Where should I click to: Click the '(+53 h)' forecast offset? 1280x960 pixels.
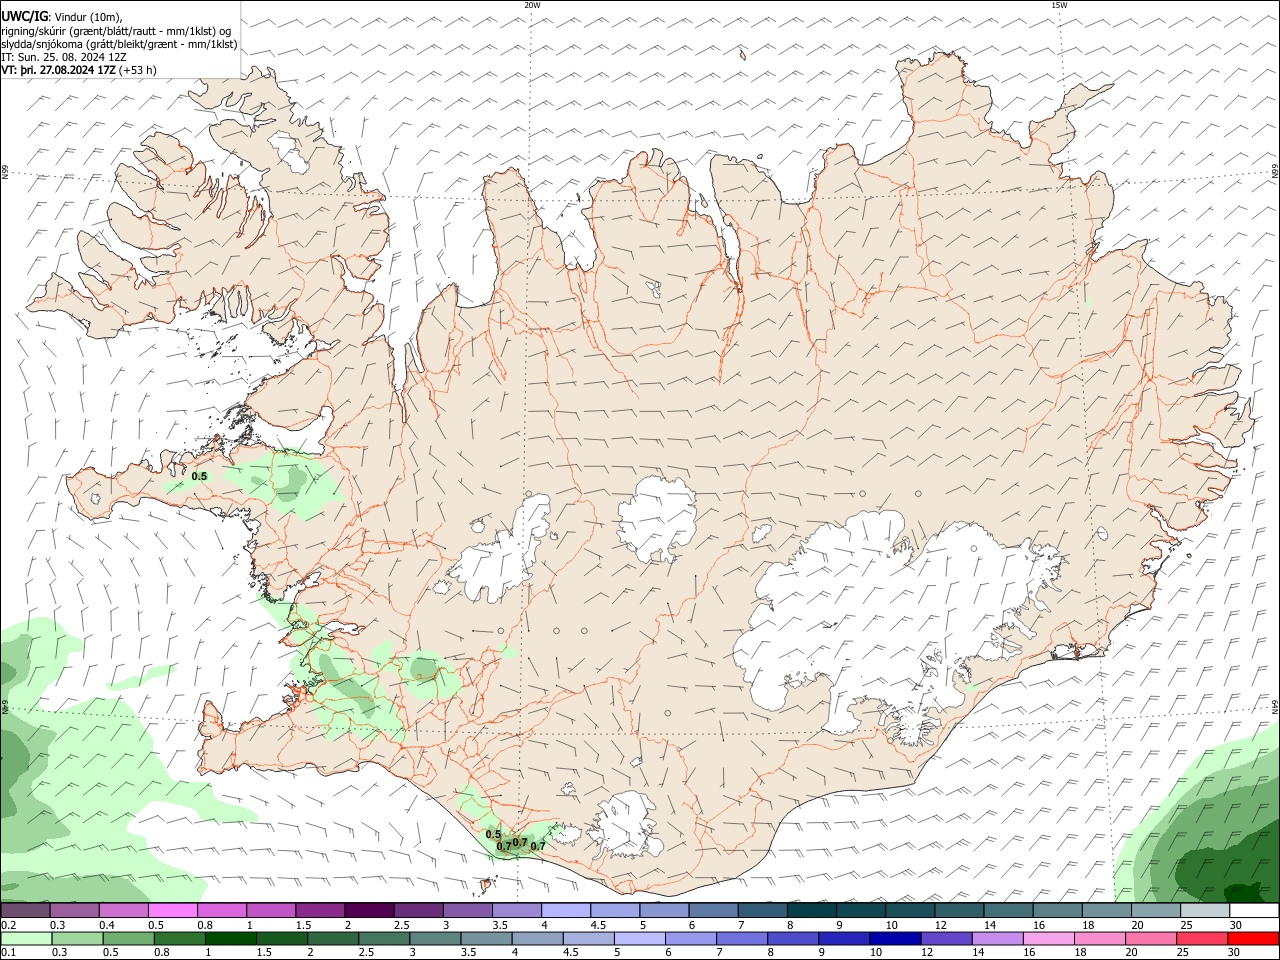coord(138,70)
